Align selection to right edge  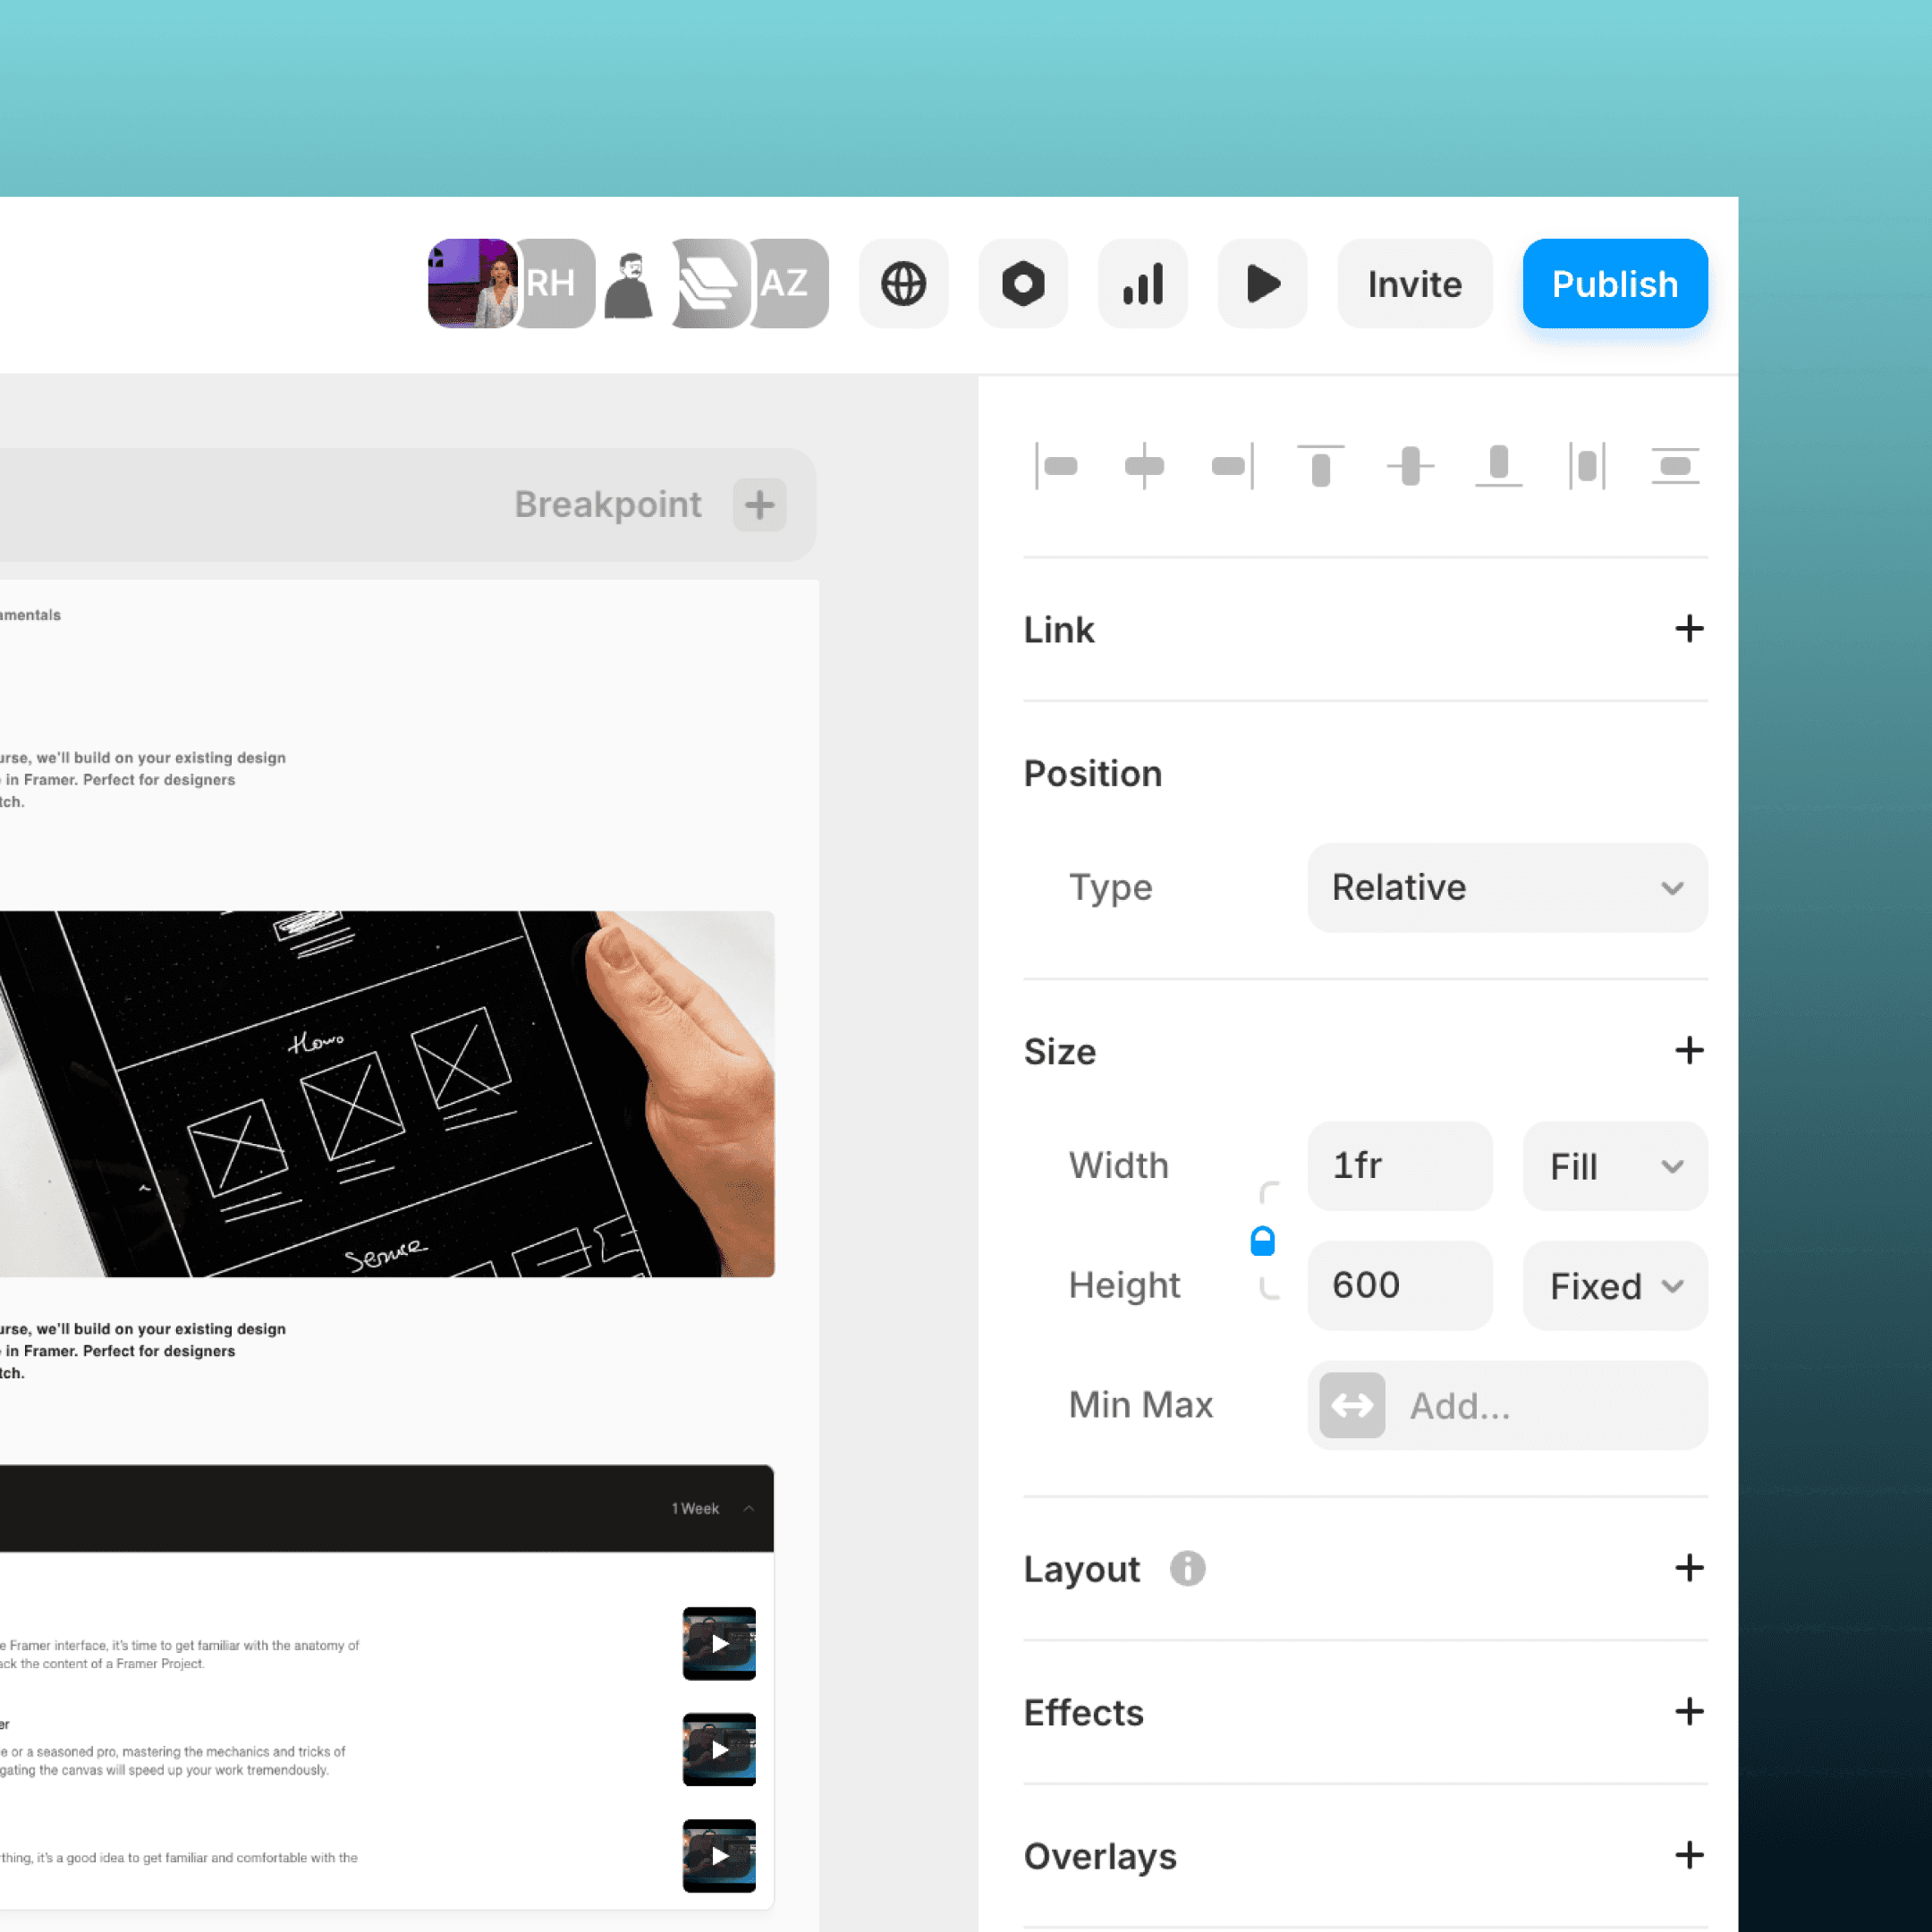click(1232, 466)
